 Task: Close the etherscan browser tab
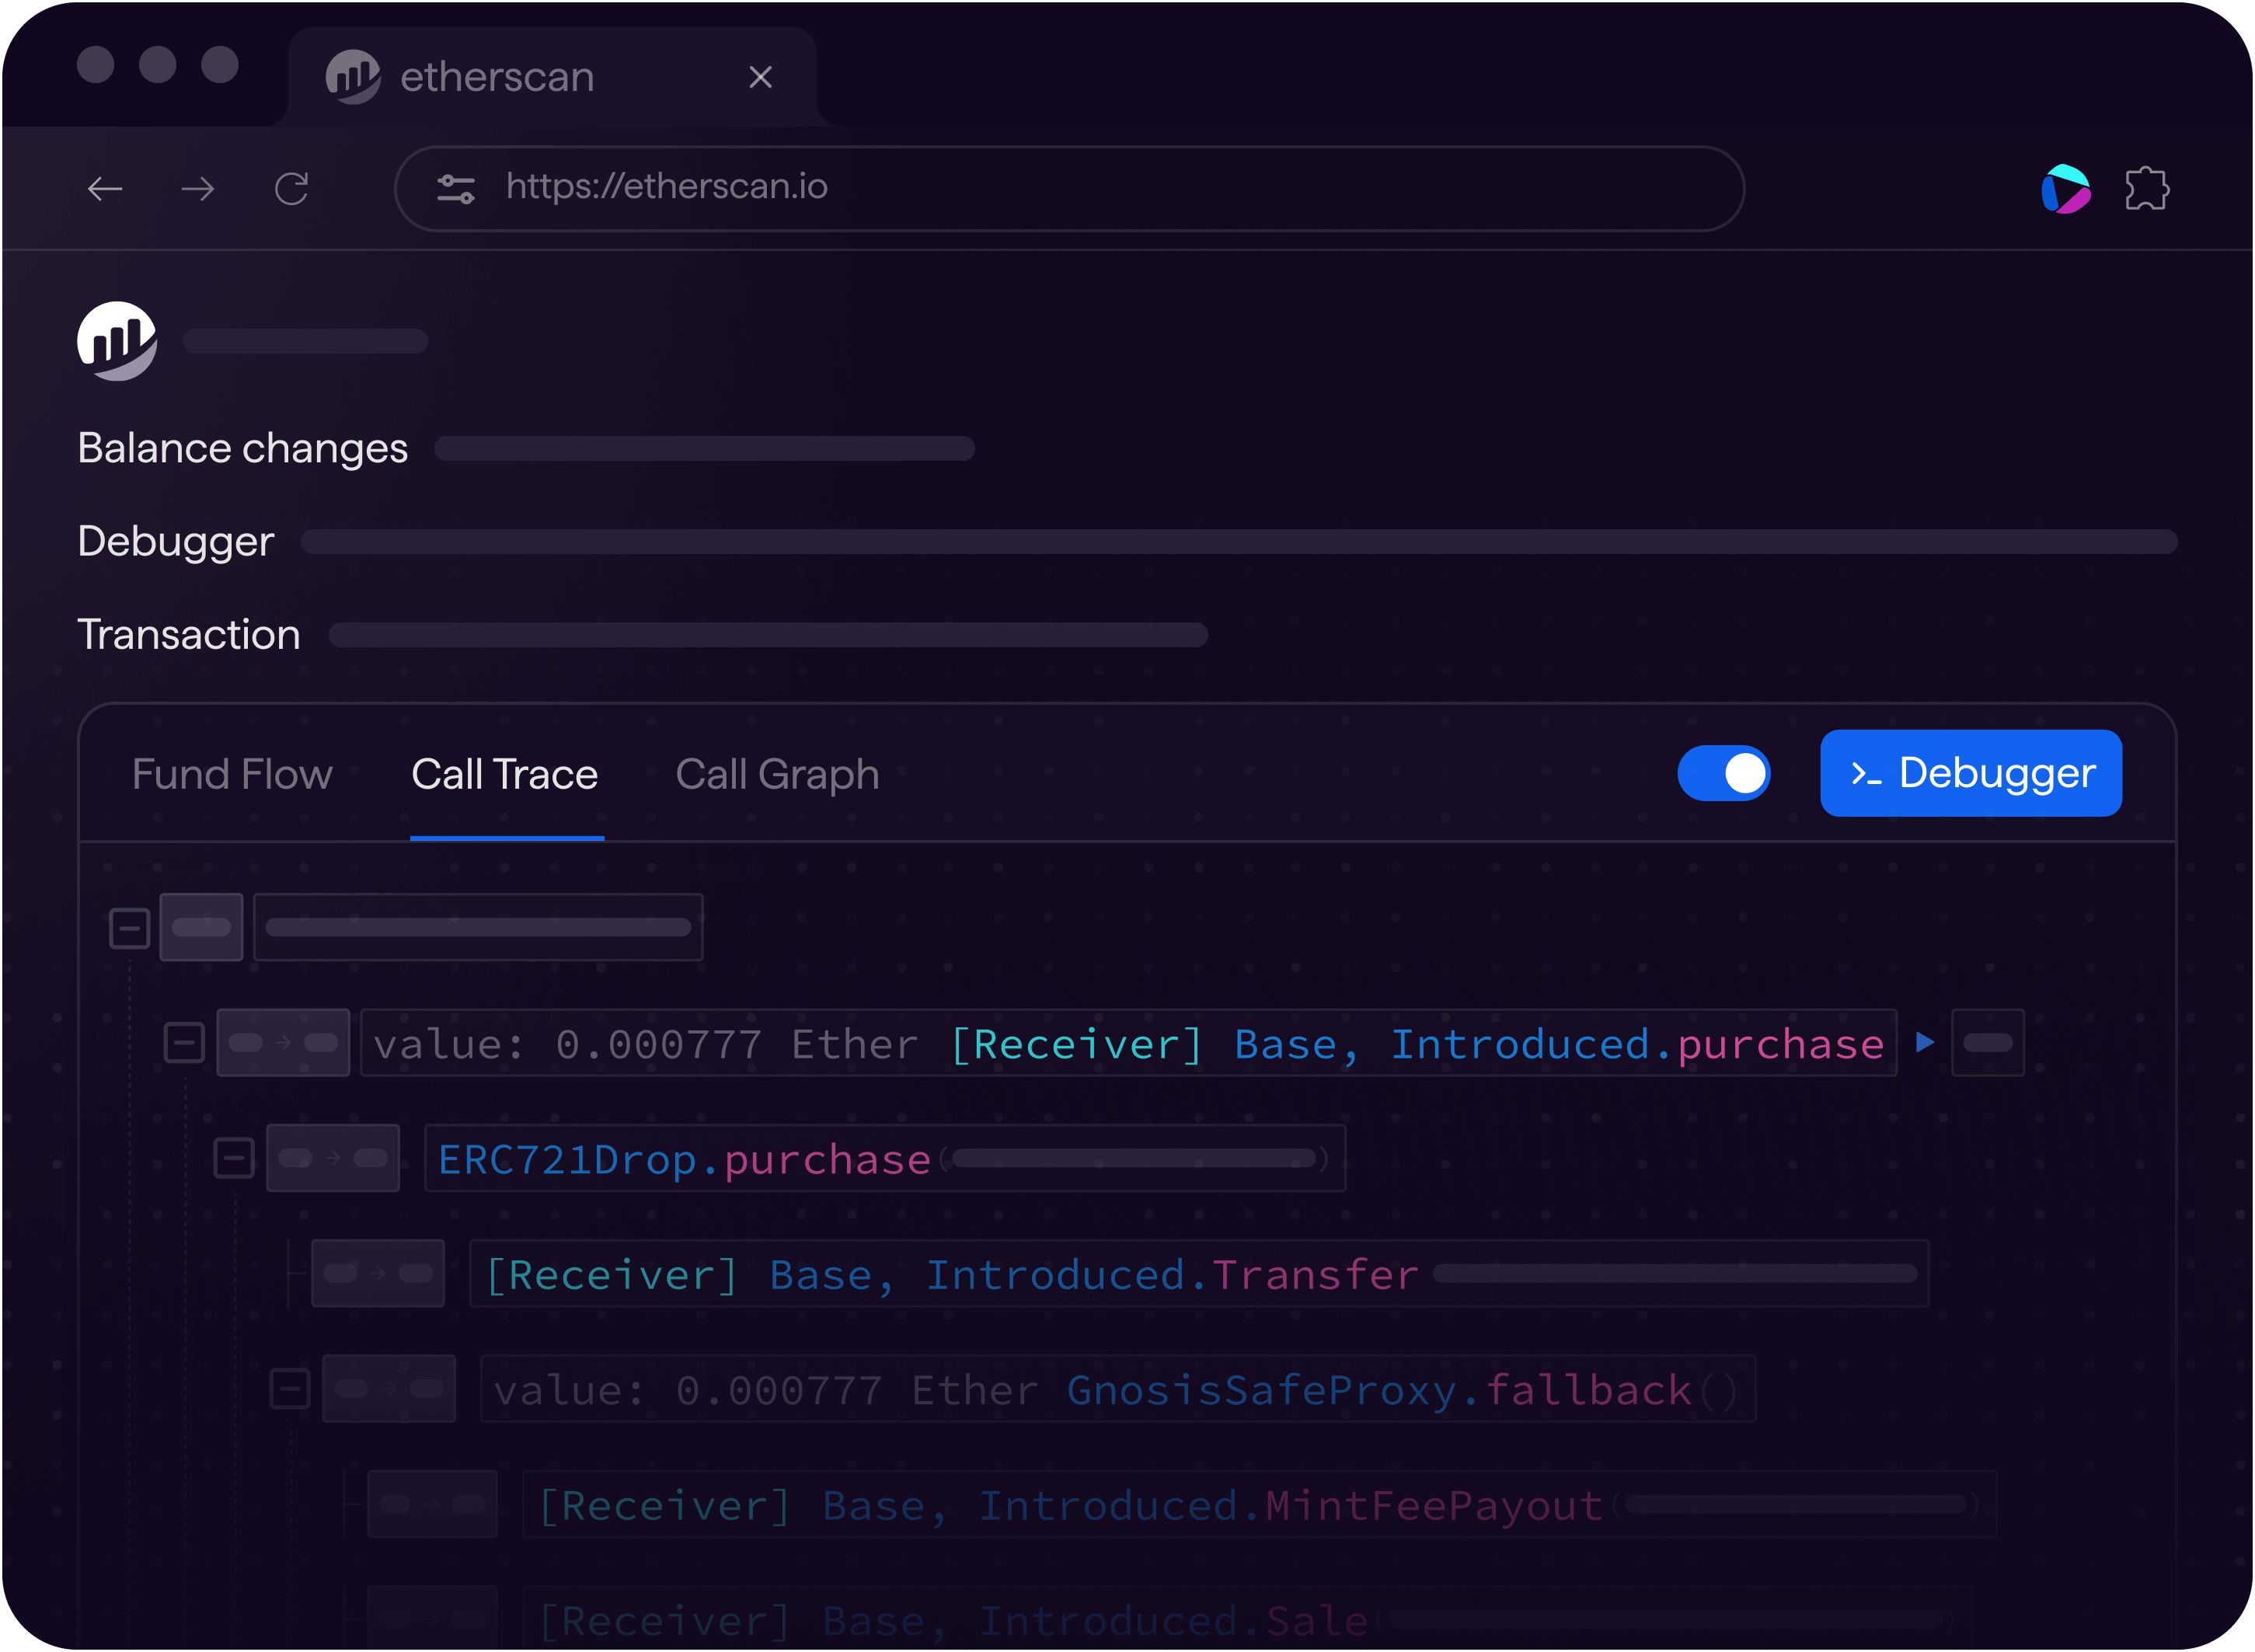tap(761, 77)
